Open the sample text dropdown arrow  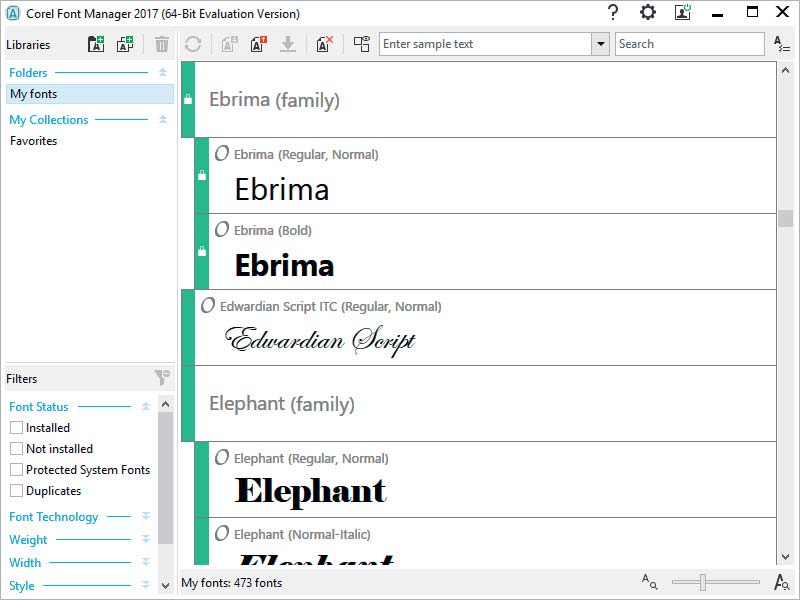tap(601, 44)
